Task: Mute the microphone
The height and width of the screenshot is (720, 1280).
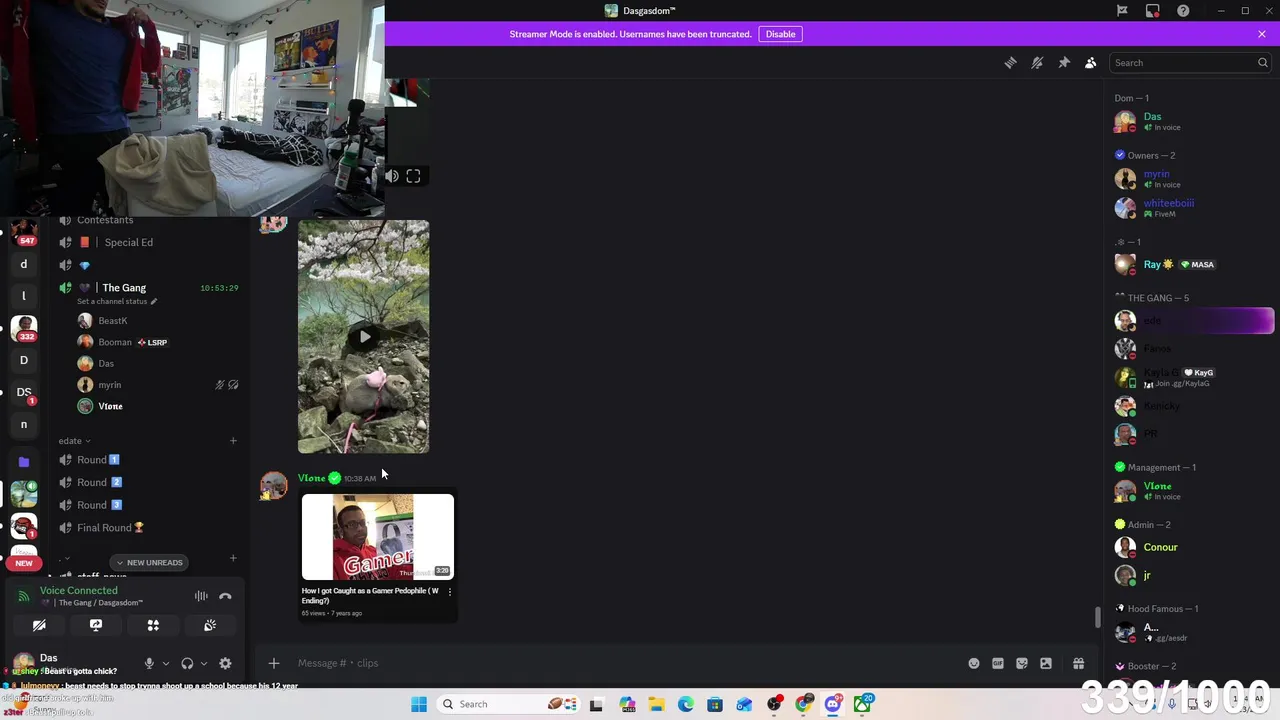Action: tap(149, 663)
